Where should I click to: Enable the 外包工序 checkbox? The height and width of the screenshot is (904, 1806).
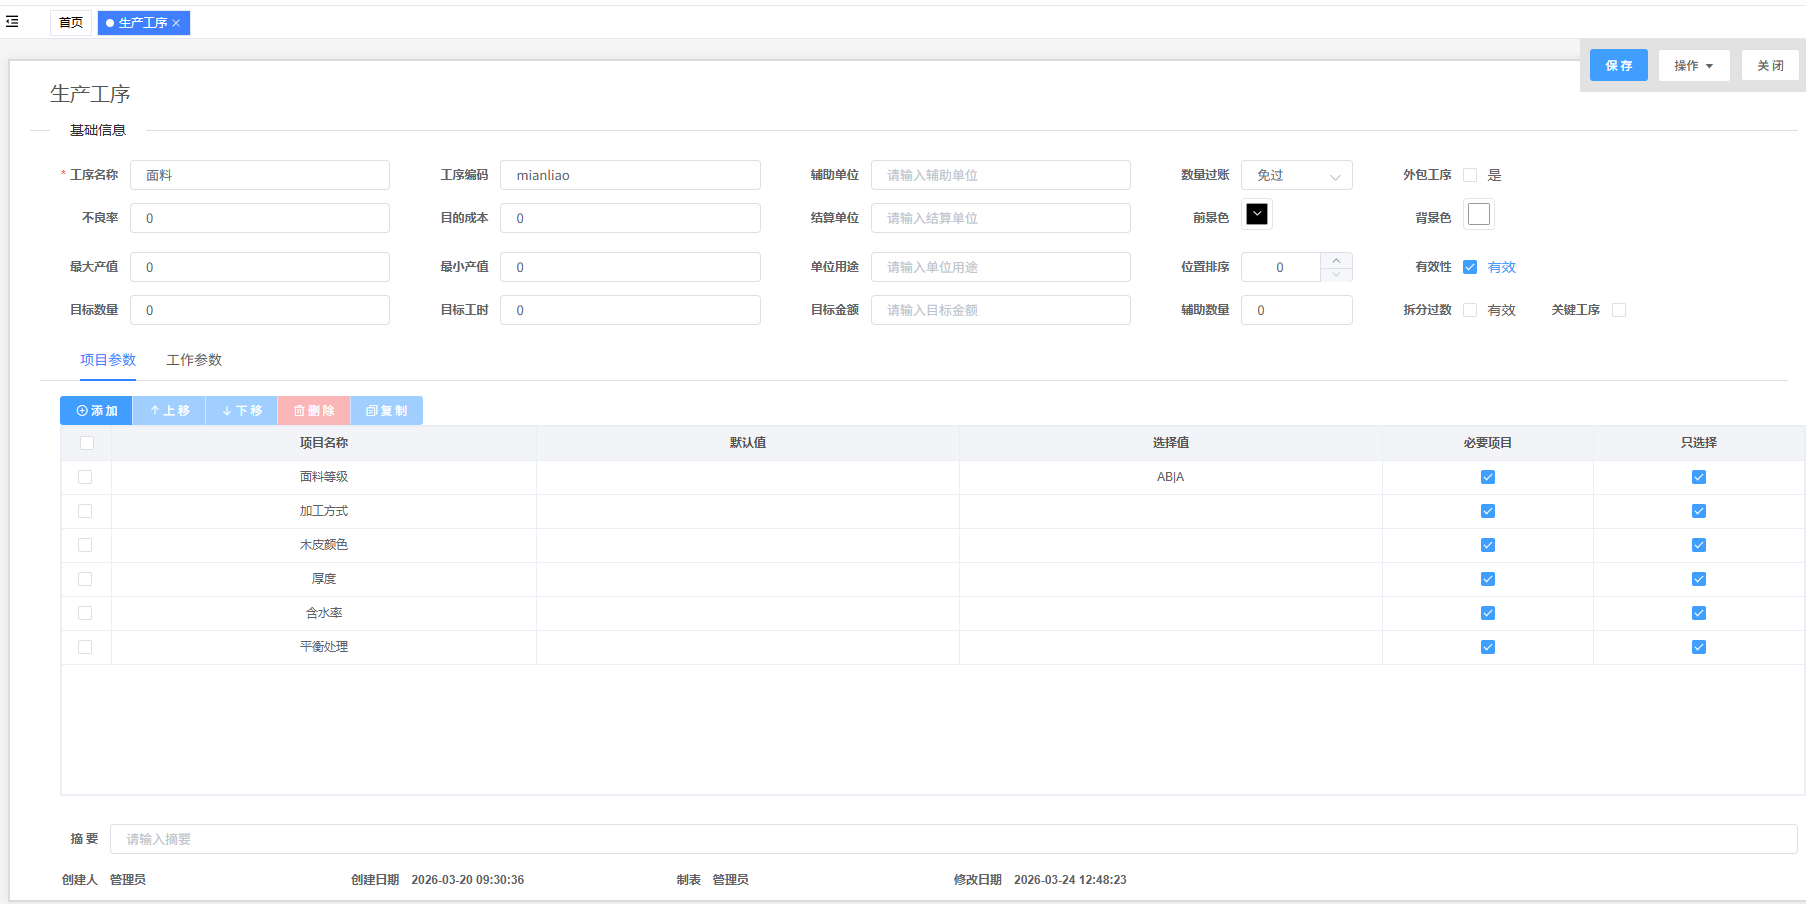1470,175
